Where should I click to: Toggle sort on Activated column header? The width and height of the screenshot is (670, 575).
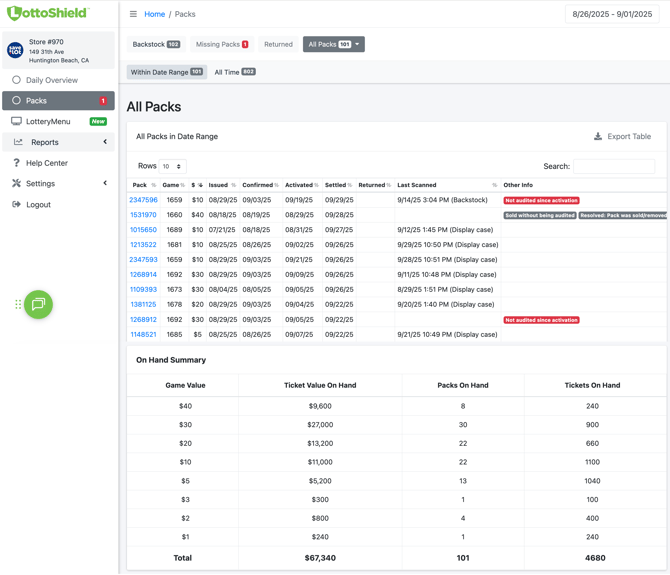301,185
